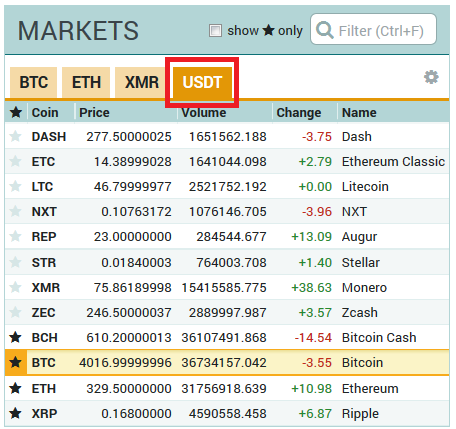456x429 pixels.
Task: Select the Ripple market name
Action: coord(360,414)
